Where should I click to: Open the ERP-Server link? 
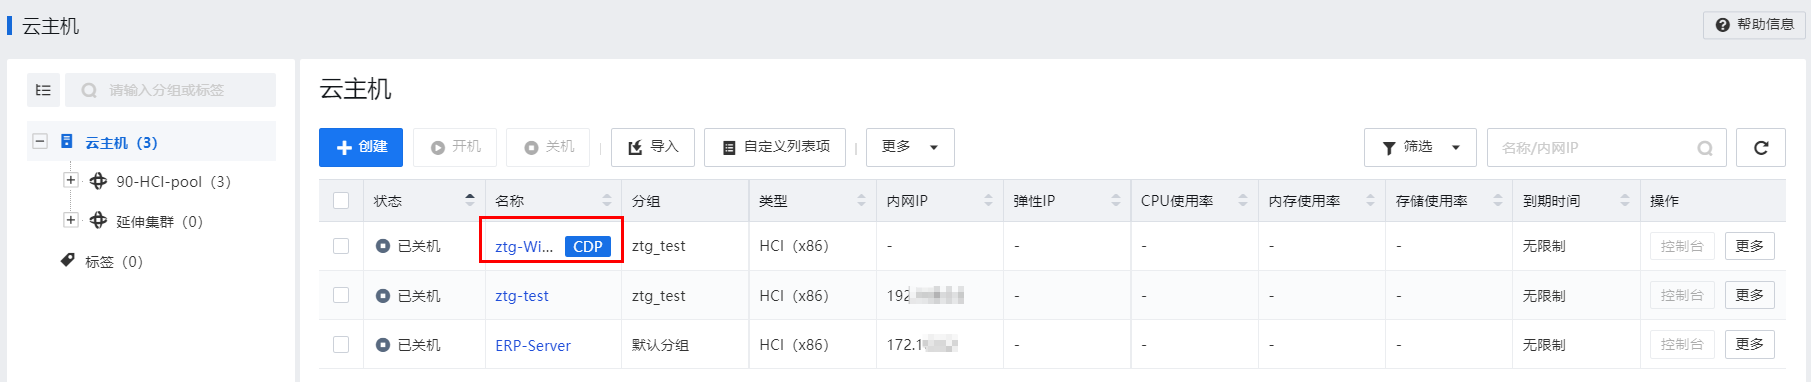(533, 345)
